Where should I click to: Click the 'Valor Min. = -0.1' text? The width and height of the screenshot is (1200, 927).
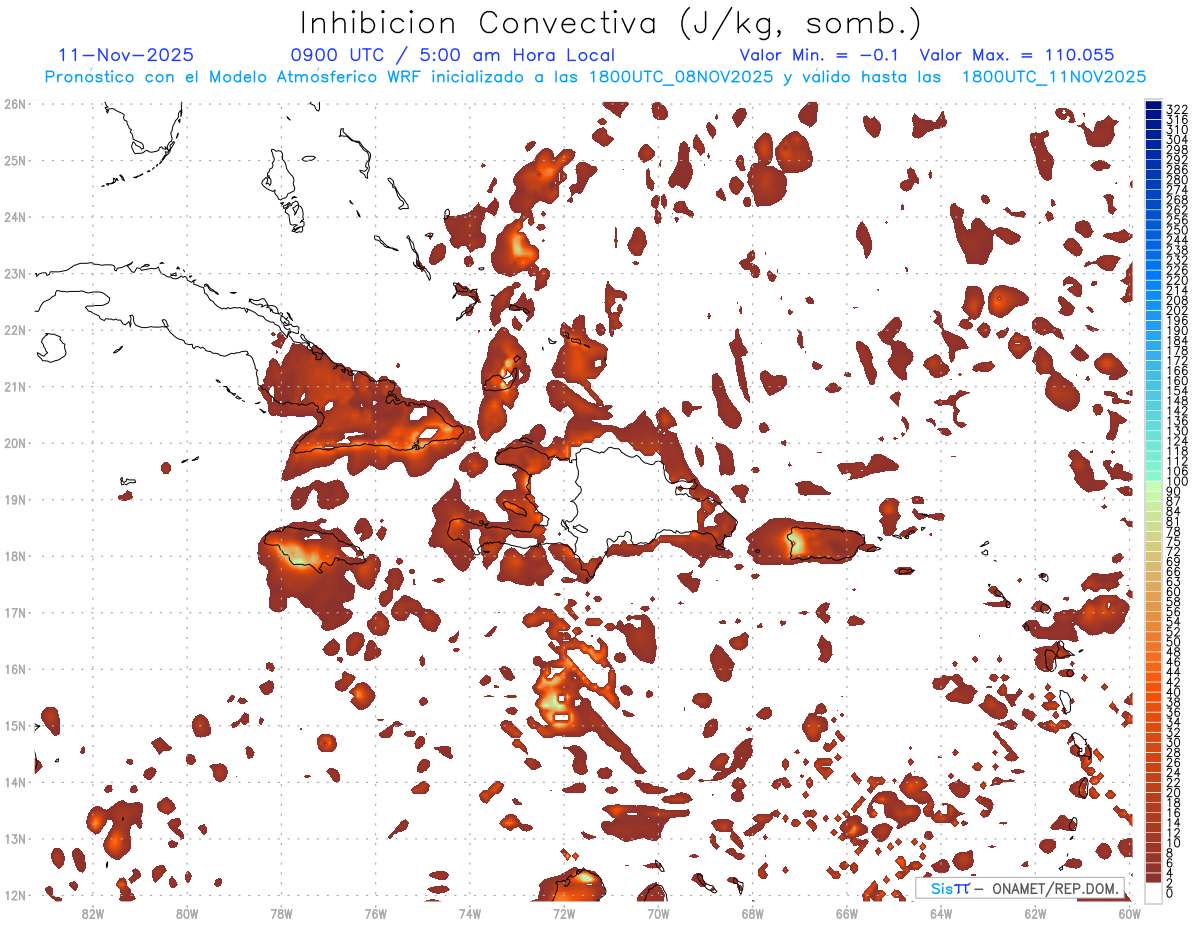820,55
